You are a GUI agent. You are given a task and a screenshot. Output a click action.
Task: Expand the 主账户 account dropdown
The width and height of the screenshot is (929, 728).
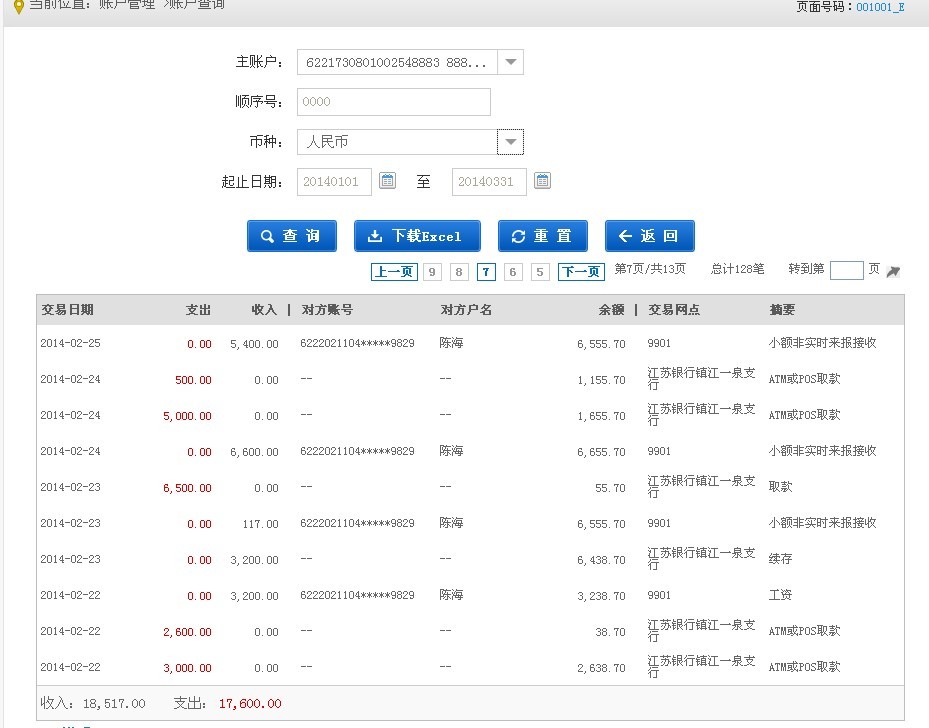(x=510, y=62)
